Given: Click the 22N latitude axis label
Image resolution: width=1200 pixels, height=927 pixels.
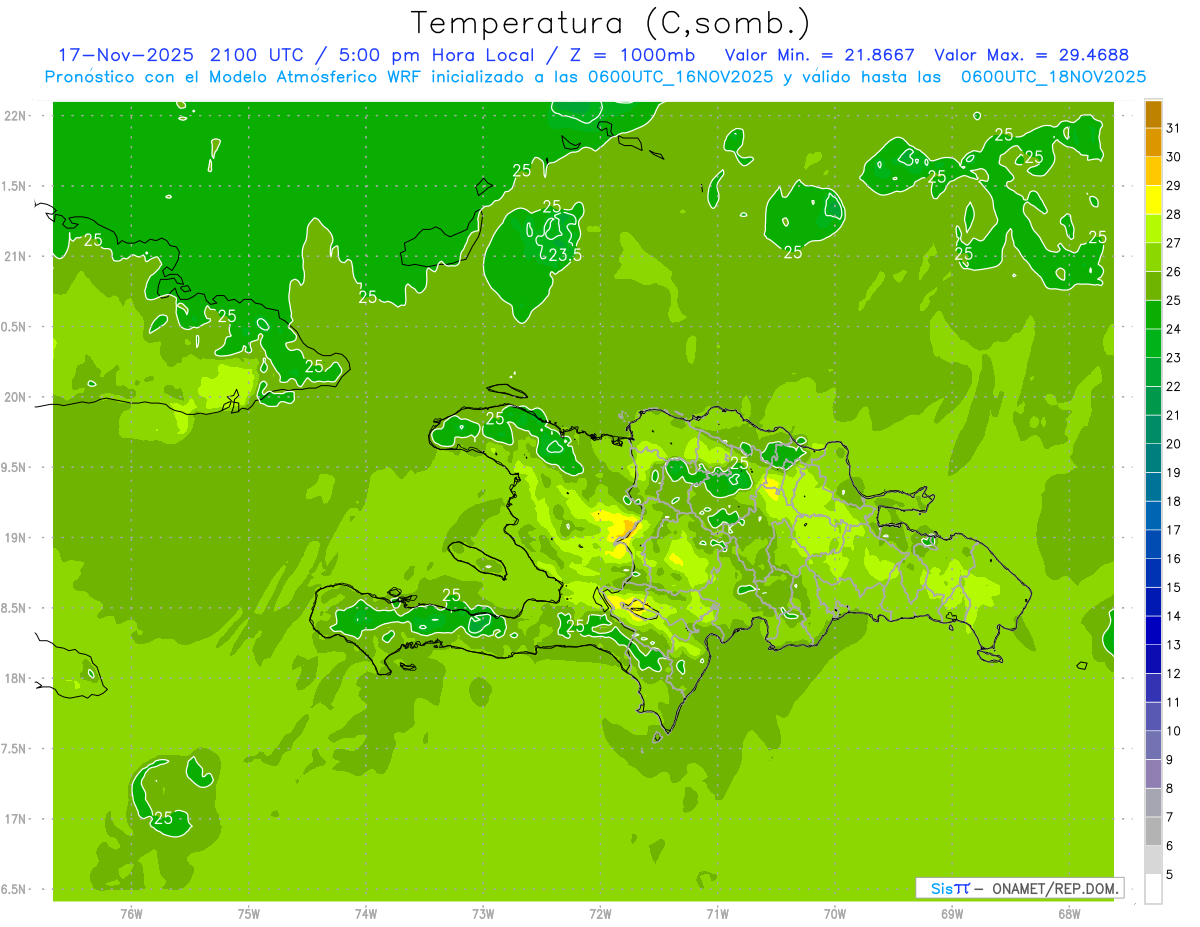Looking at the screenshot, I should point(15,116).
